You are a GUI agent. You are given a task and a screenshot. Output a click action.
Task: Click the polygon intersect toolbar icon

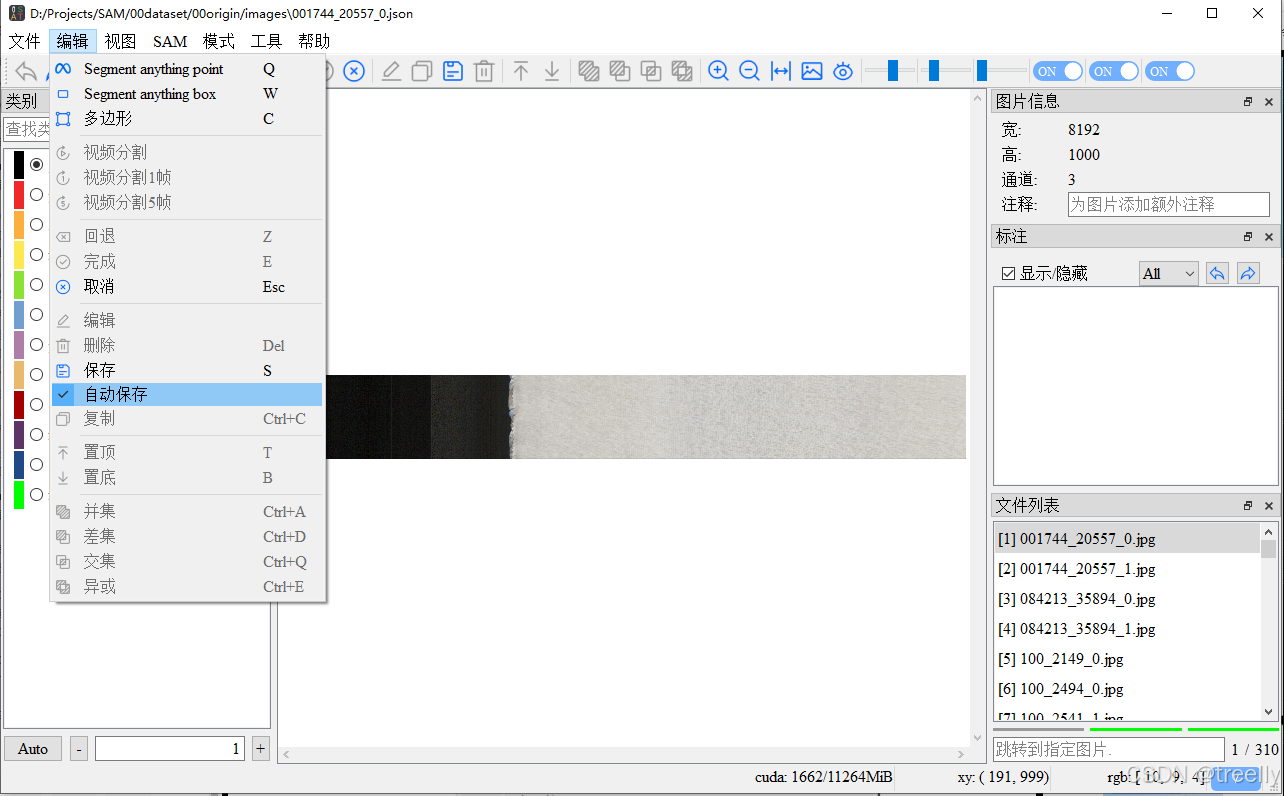(651, 71)
